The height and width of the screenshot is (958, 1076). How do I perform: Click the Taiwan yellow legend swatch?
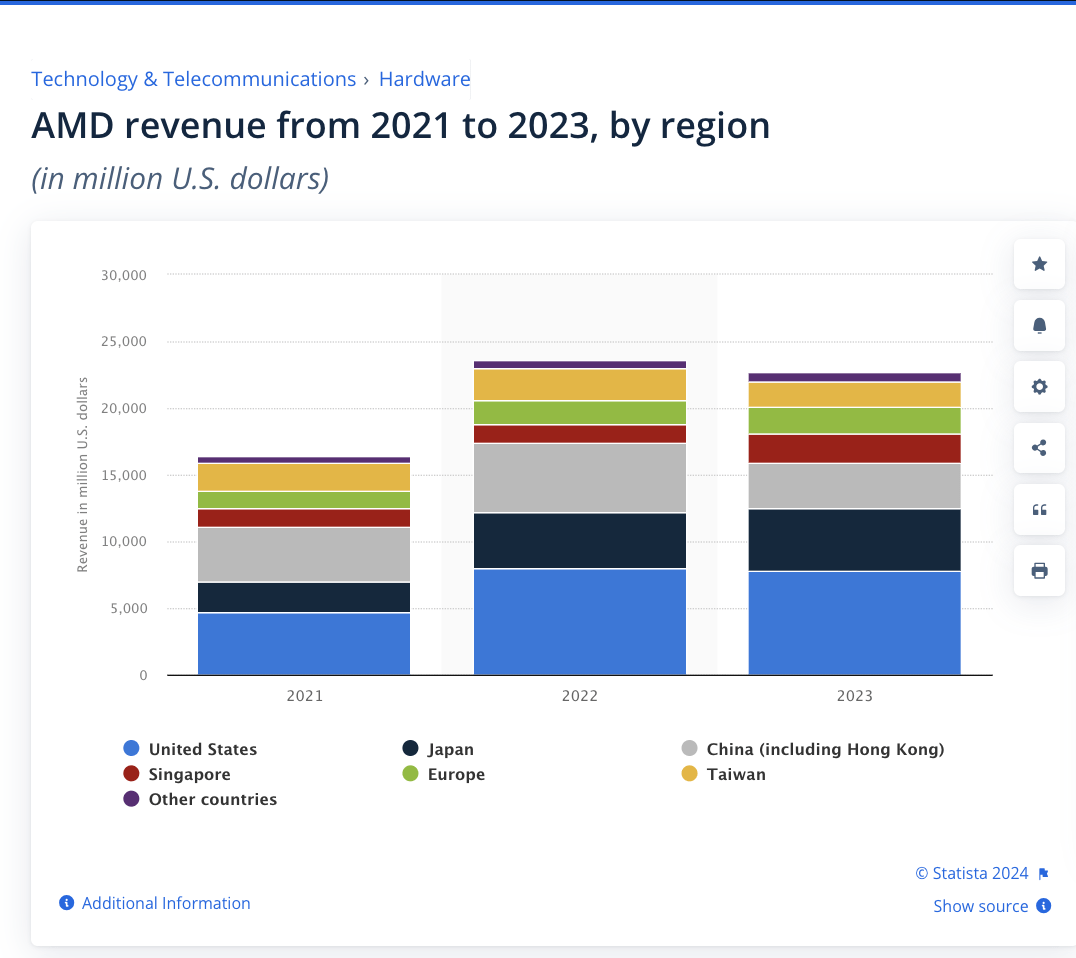coord(690,774)
